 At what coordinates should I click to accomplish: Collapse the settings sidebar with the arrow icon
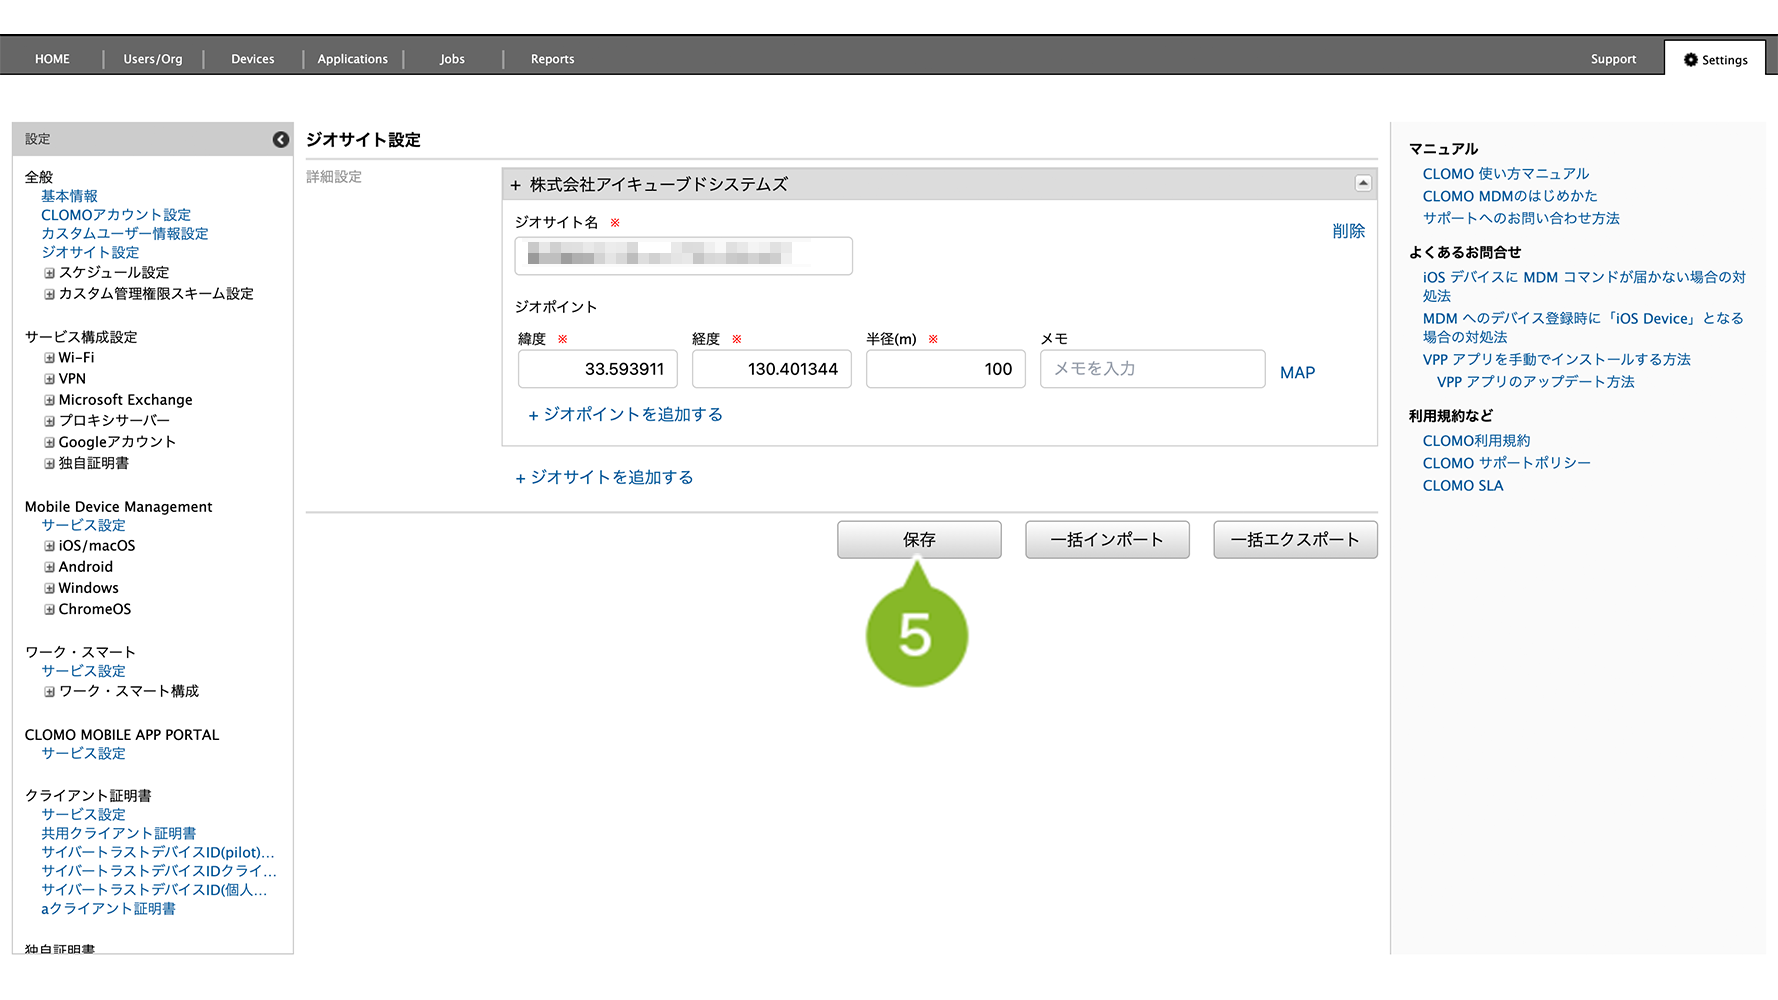[281, 140]
